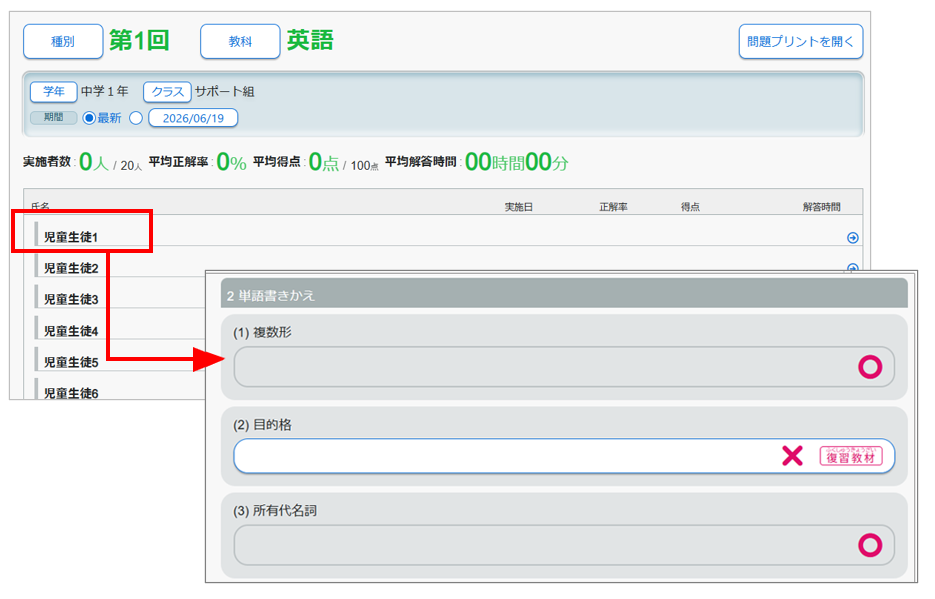This screenshot has width=935, height=599.
Task: Click the (2) 目的格 answer field
Action: point(564,456)
